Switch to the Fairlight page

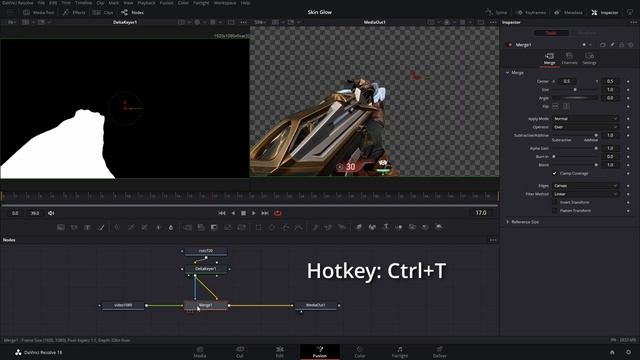point(400,352)
